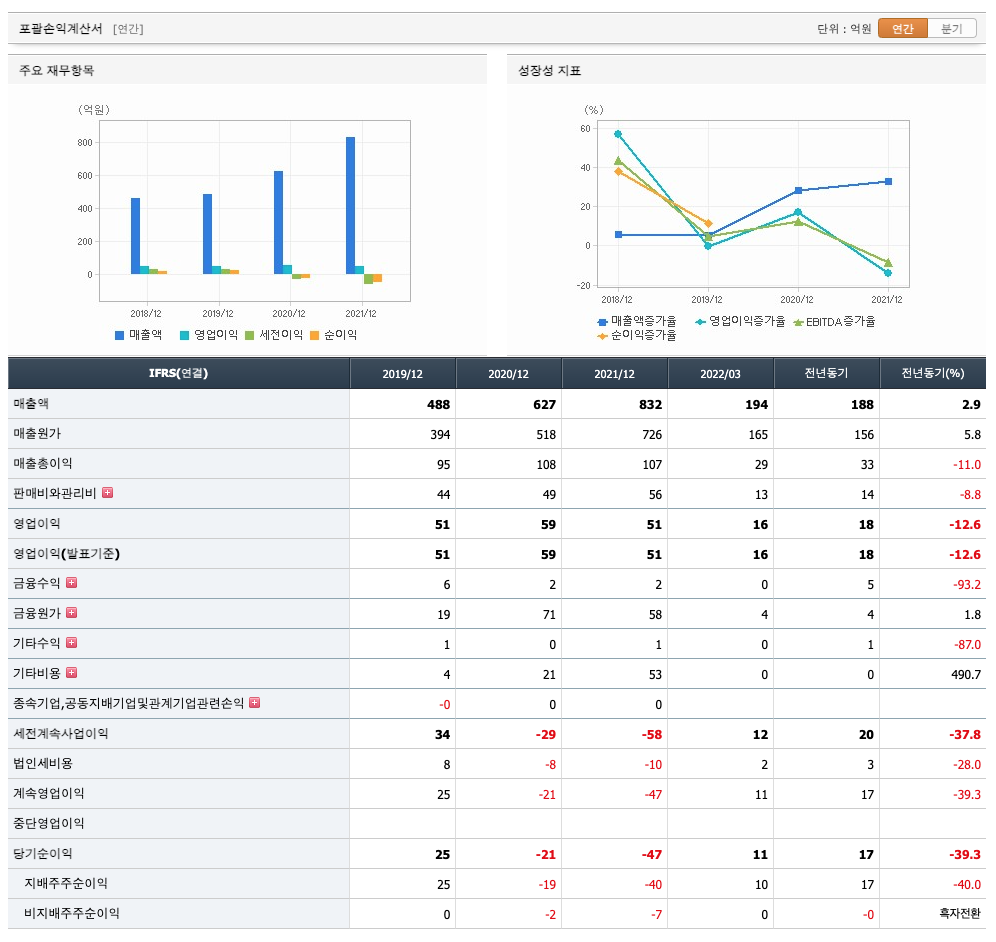Click the 2021/12 매출액증가율 data point
Viewport: 996px width, 942px height.
888,182
